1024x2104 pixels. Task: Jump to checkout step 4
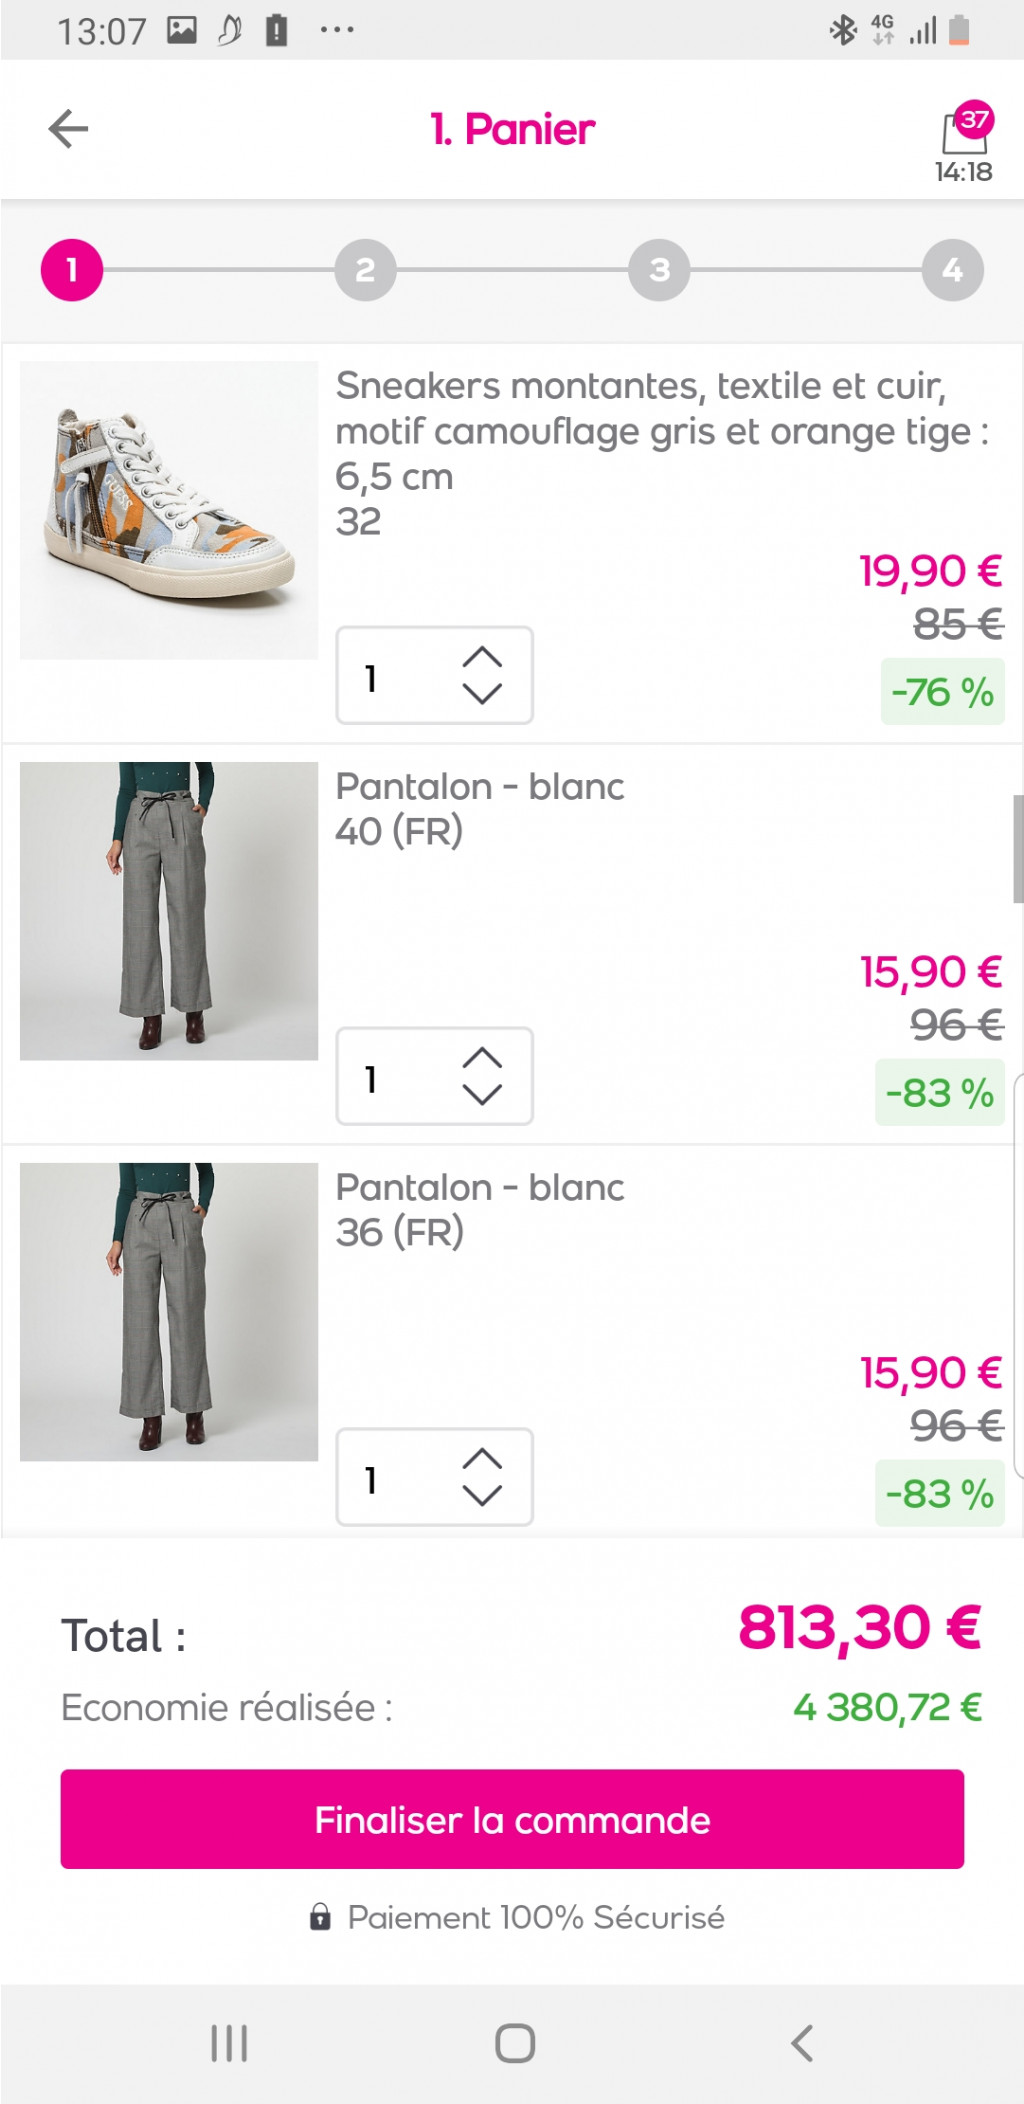point(952,270)
